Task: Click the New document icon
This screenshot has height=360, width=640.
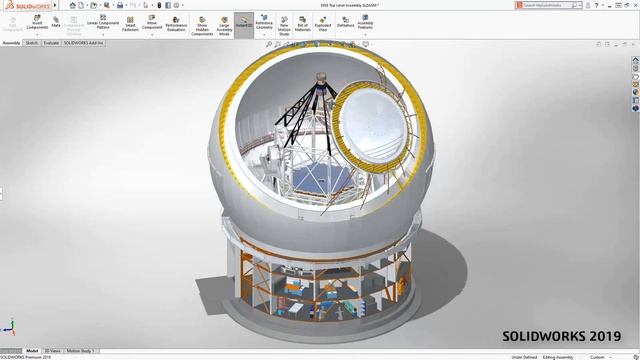Action: (81, 5)
